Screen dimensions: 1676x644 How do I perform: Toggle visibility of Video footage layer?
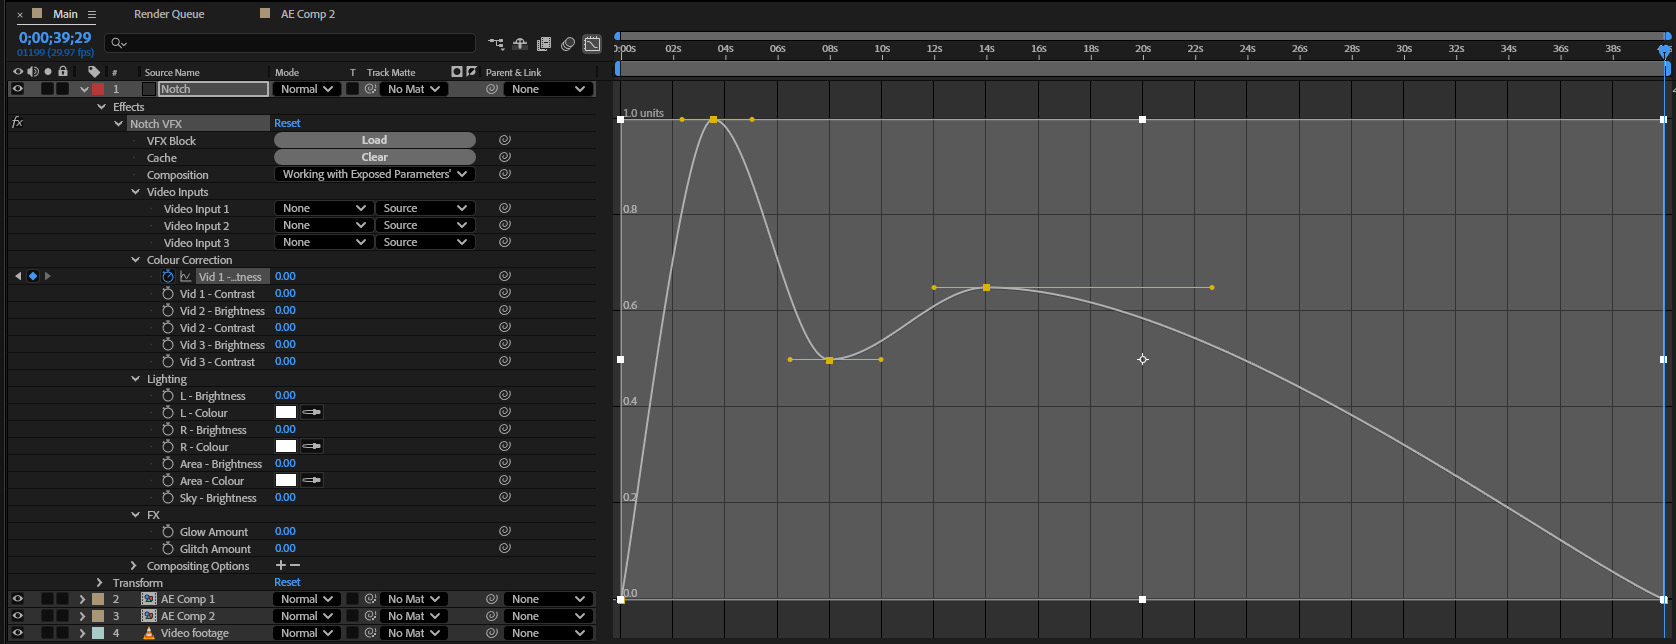click(17, 633)
